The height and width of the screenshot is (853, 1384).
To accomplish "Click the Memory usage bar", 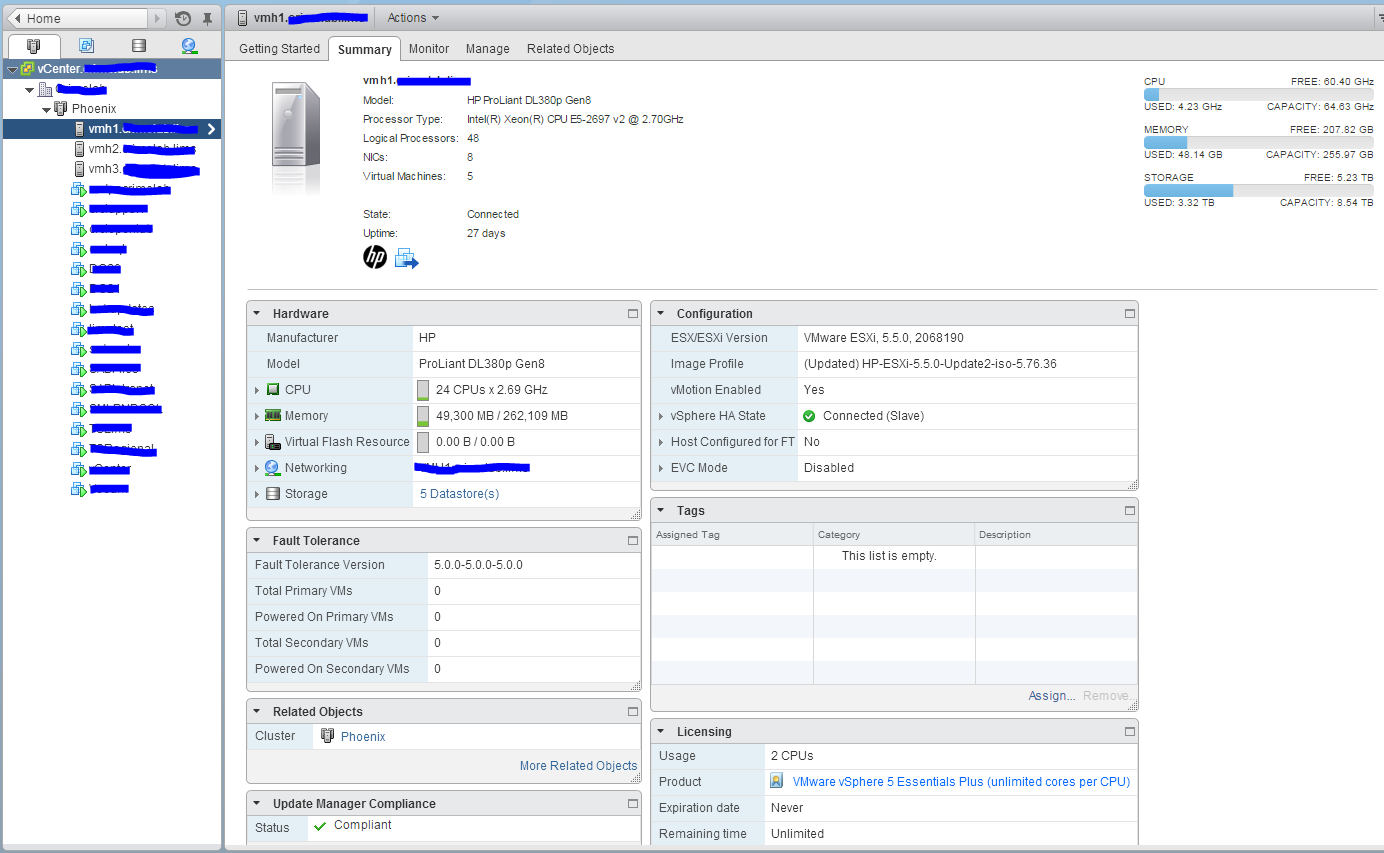I will coord(1258,142).
